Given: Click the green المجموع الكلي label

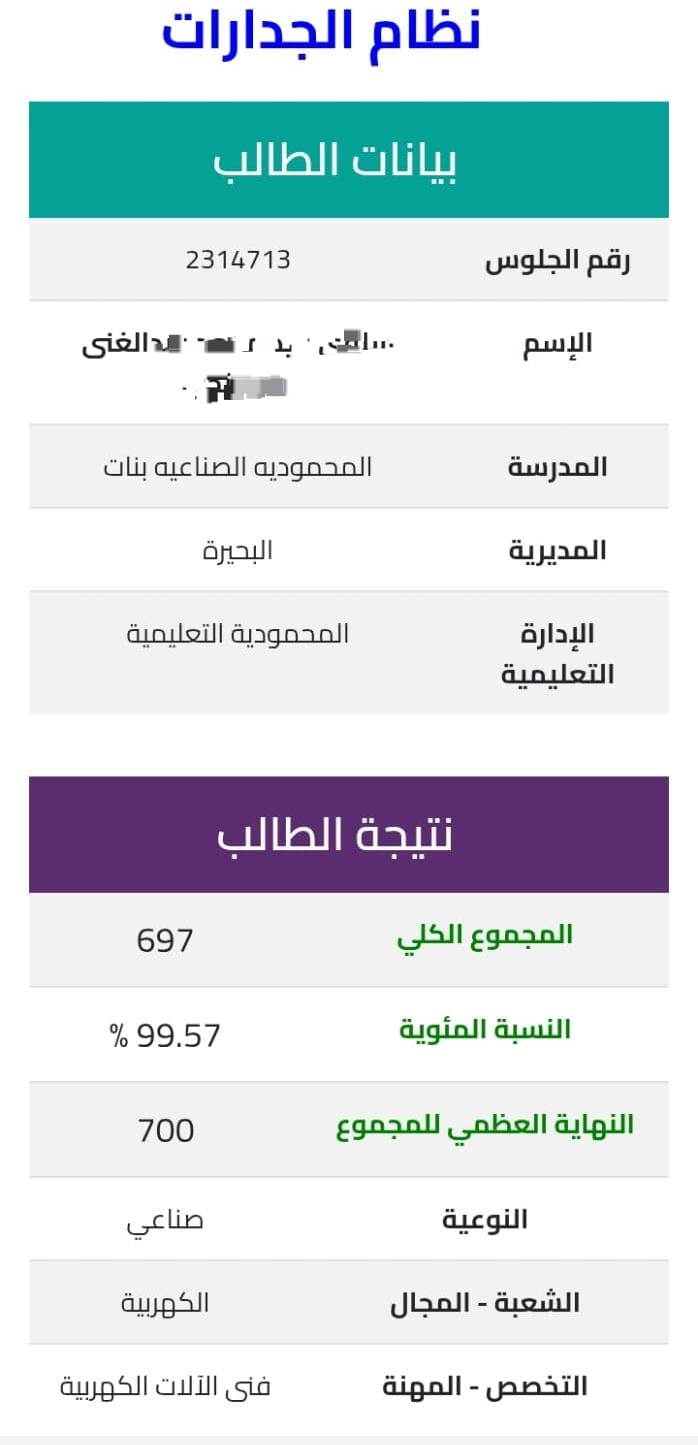Looking at the screenshot, I should [485, 936].
